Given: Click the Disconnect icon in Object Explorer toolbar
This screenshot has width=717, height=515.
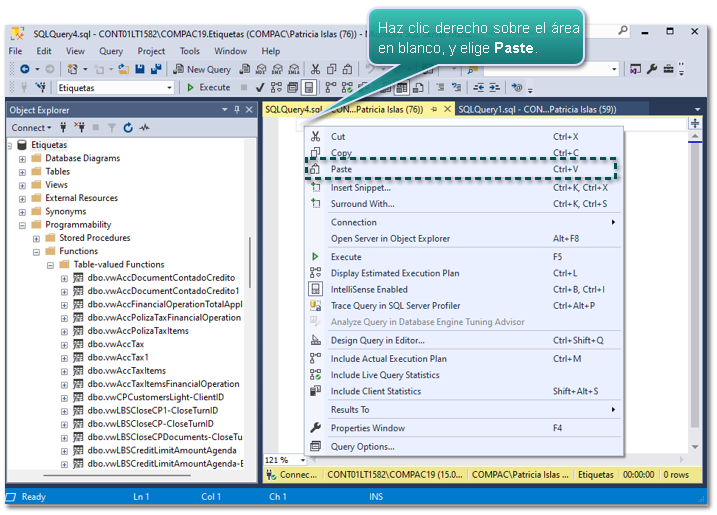Looking at the screenshot, I should coord(80,128).
